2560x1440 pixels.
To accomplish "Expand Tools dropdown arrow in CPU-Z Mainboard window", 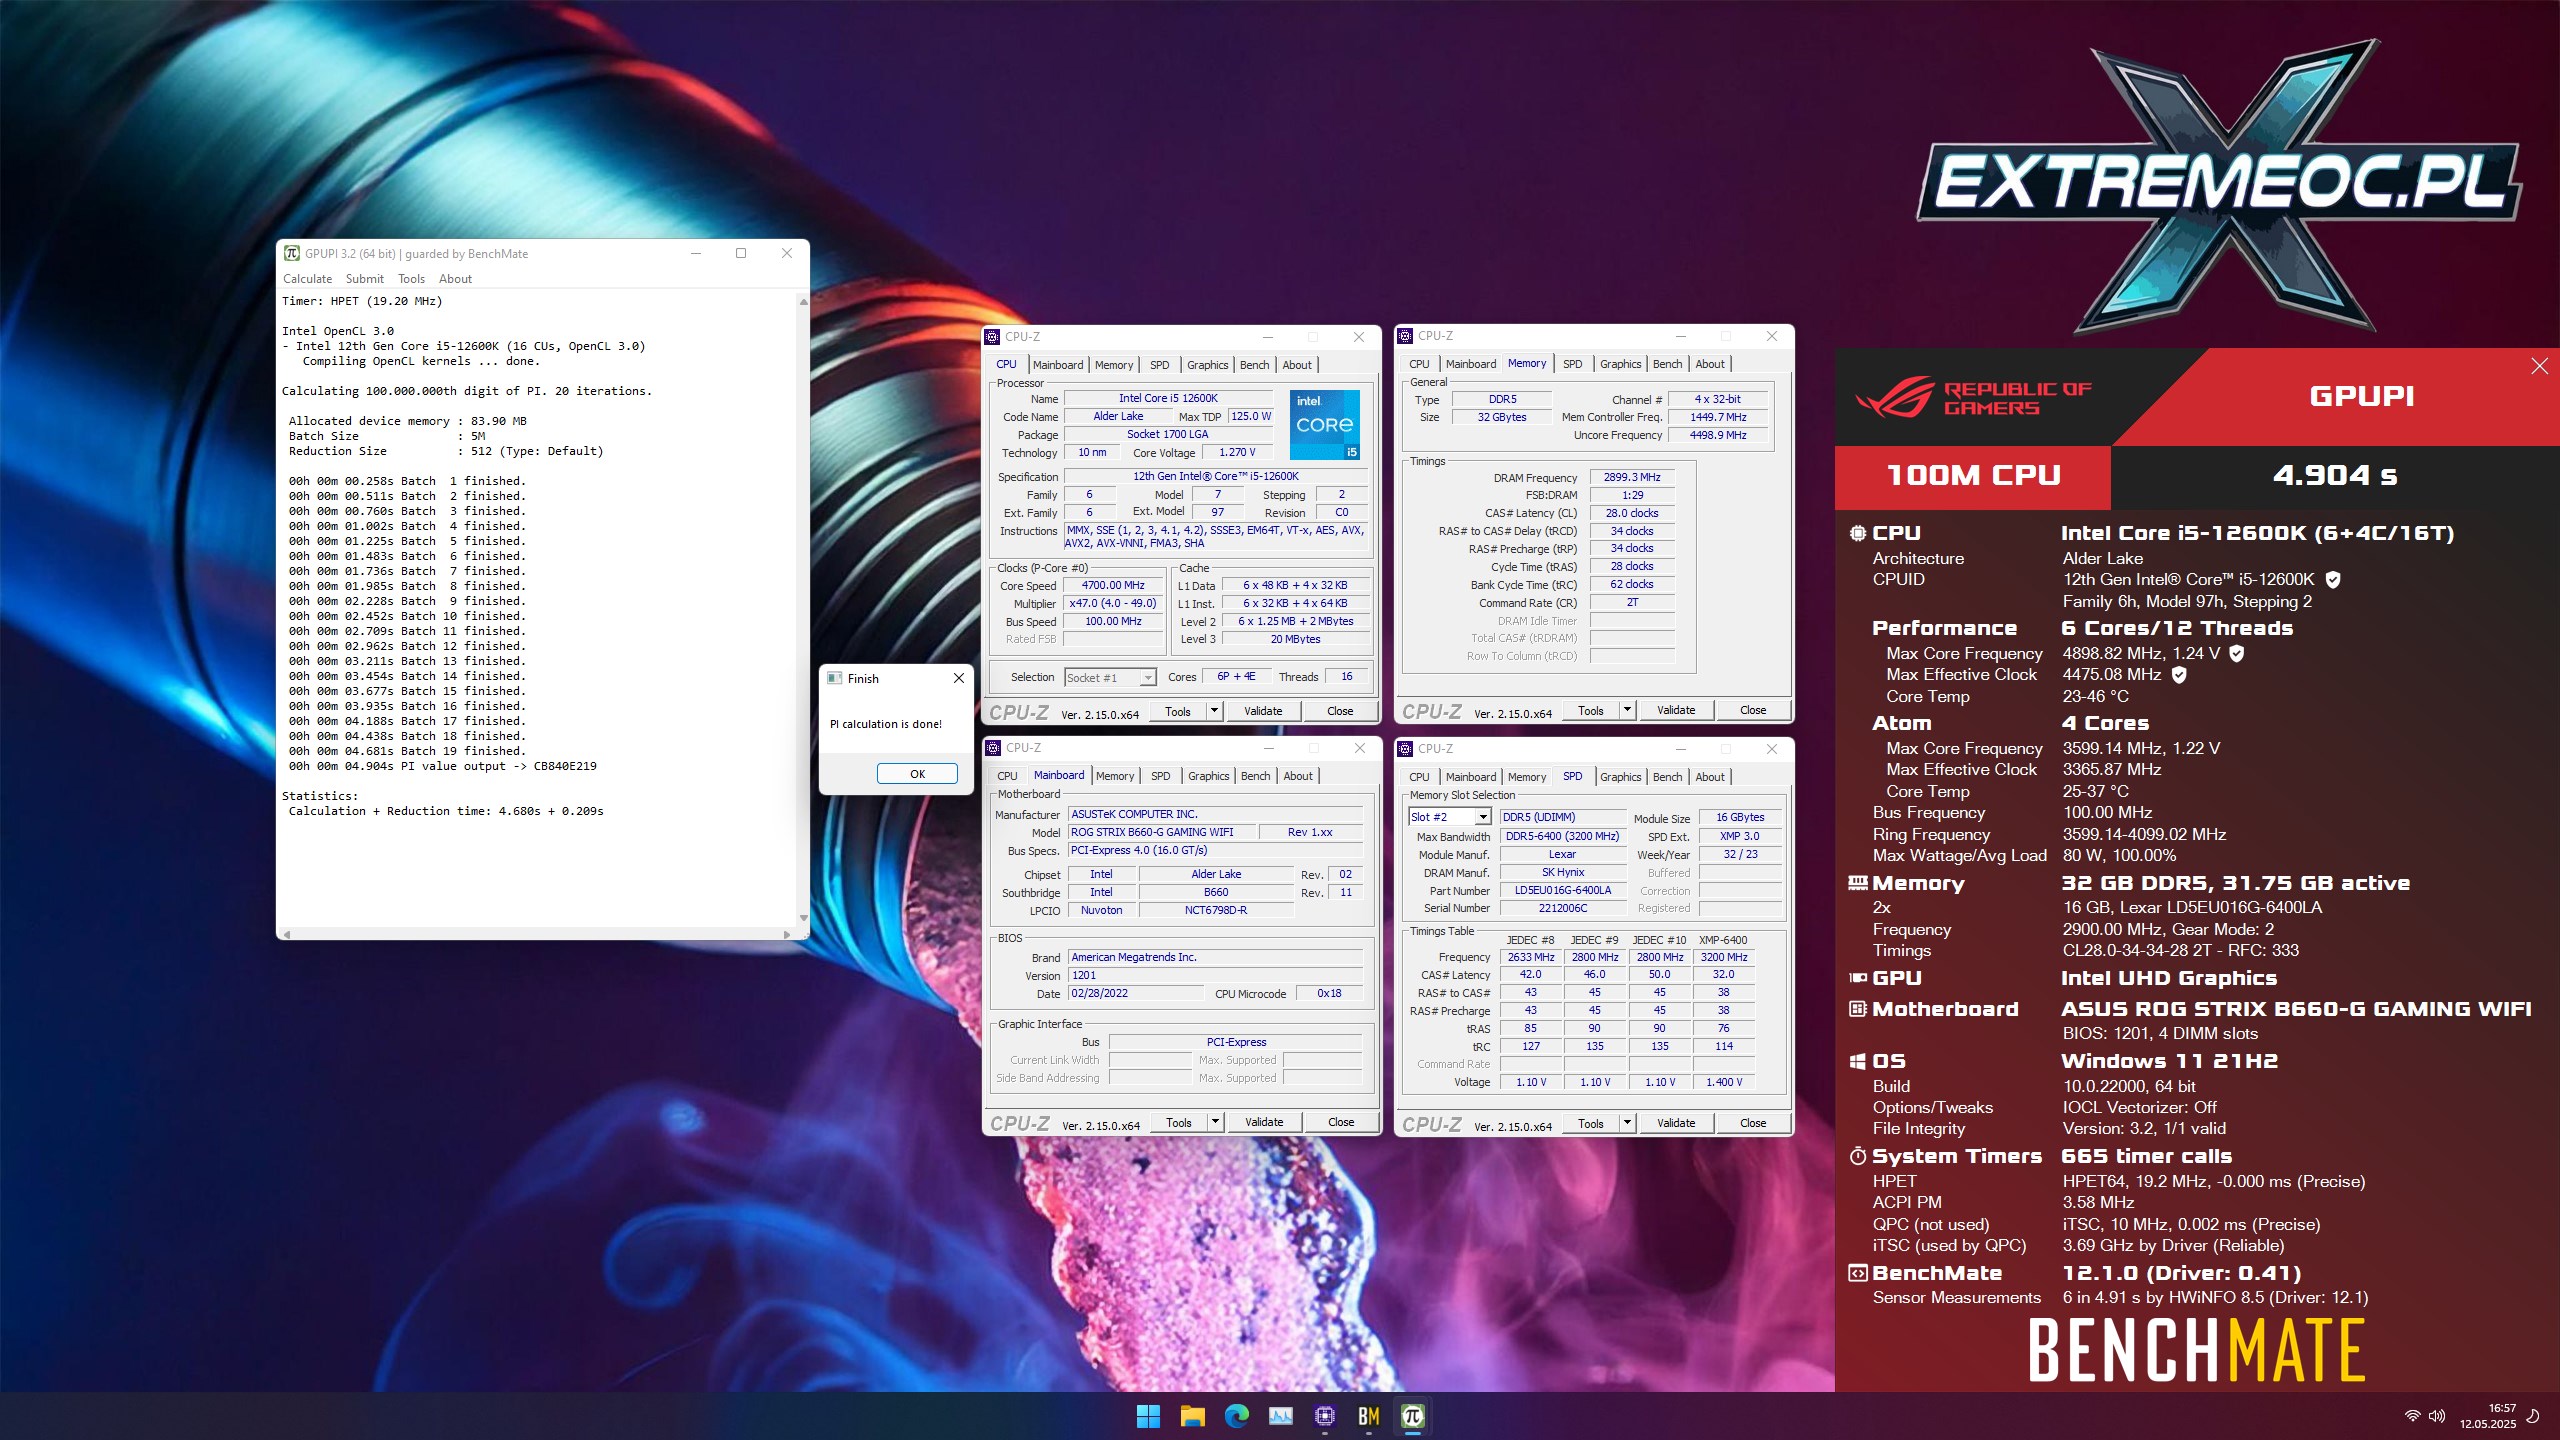I will click(1215, 1122).
